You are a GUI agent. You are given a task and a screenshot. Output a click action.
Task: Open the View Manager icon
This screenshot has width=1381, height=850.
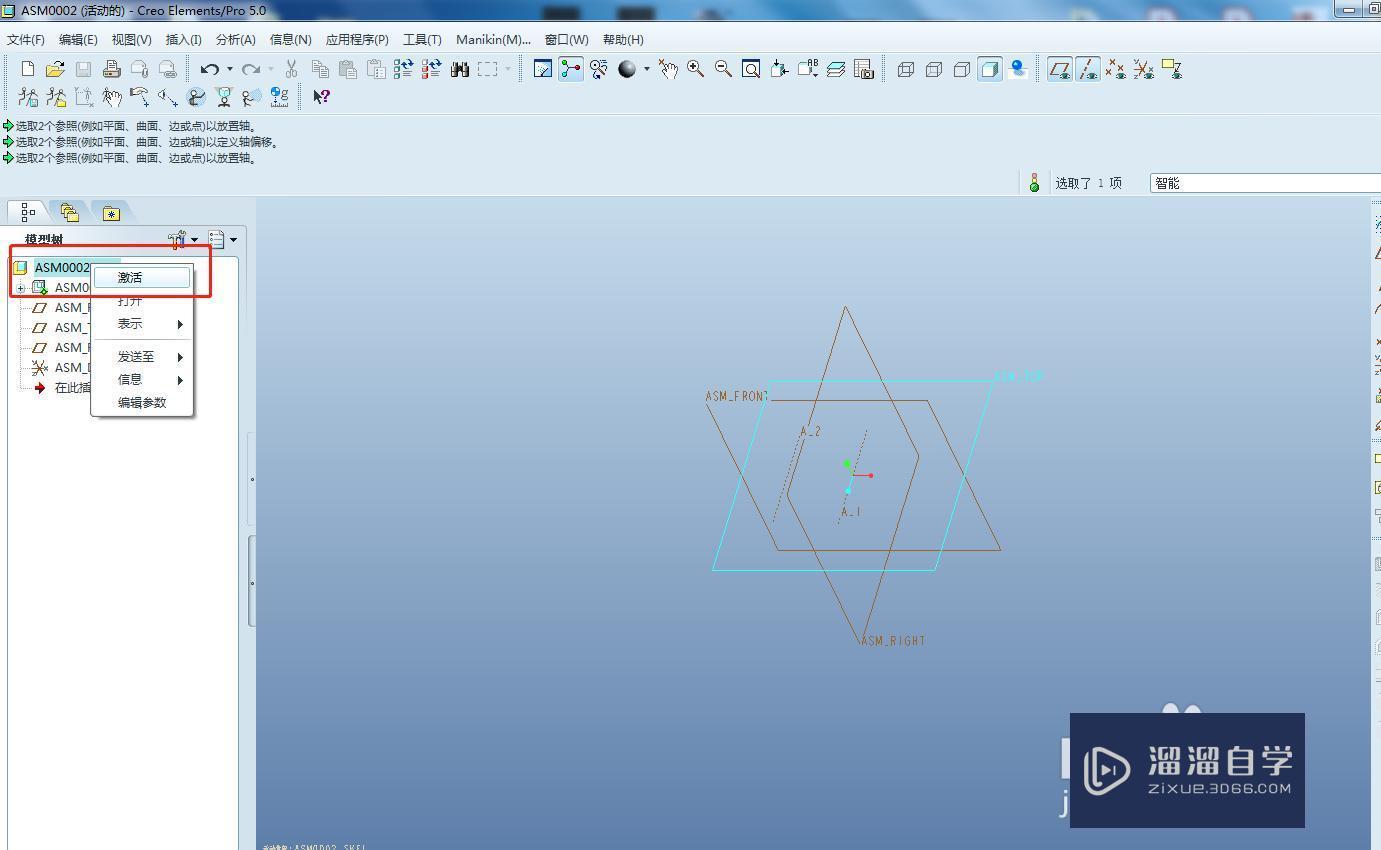864,69
